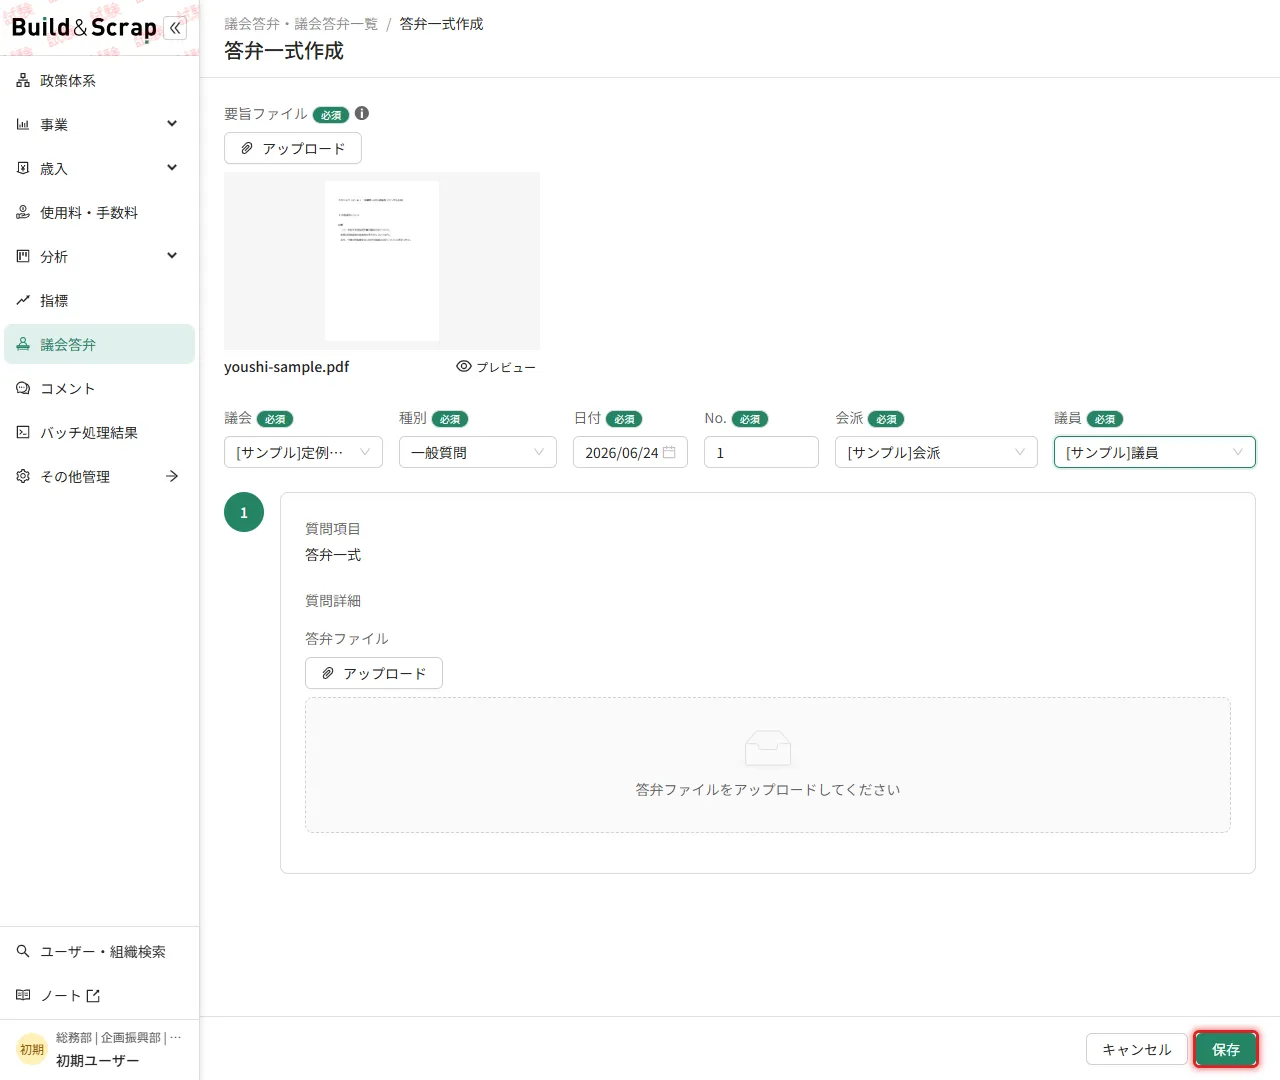Click the 初期 user avatar
Screen dimensions: 1280x1080
point(32,1049)
